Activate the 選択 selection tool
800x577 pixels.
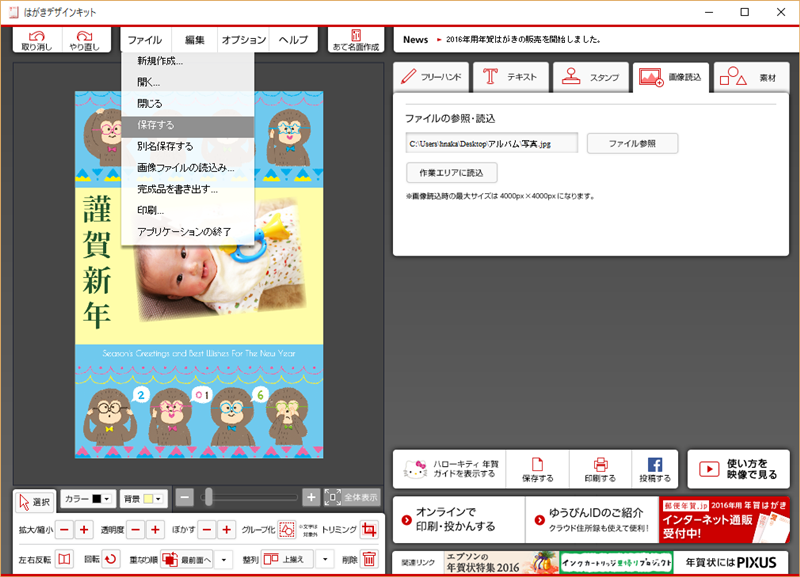[35, 499]
